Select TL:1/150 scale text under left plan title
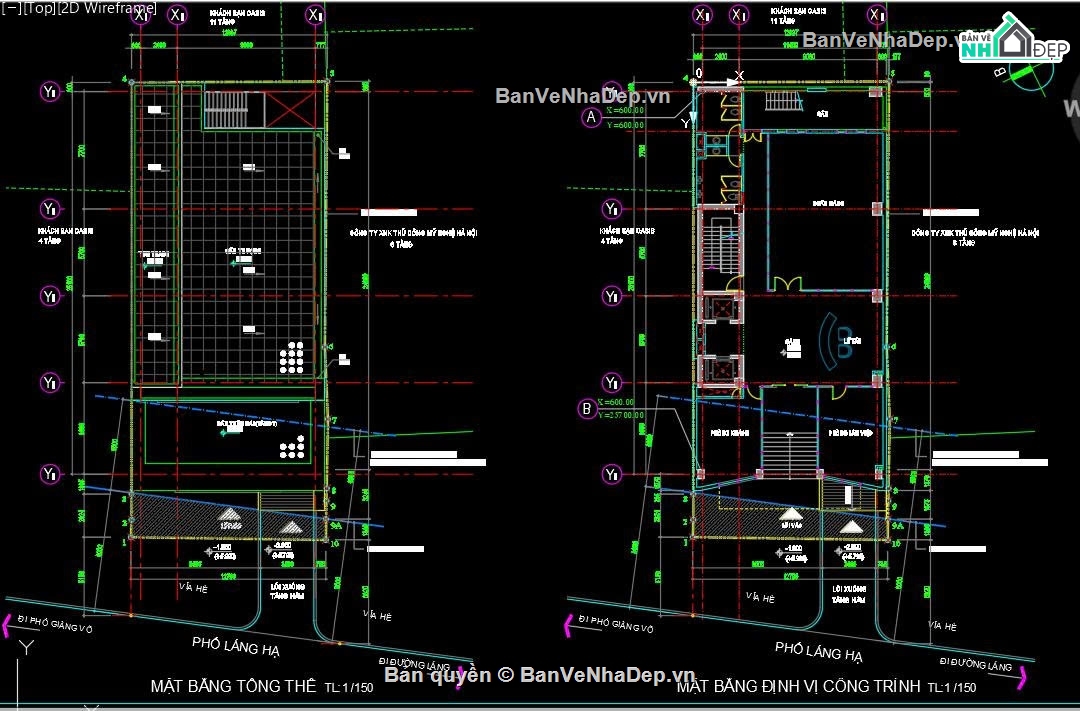 tap(349, 688)
